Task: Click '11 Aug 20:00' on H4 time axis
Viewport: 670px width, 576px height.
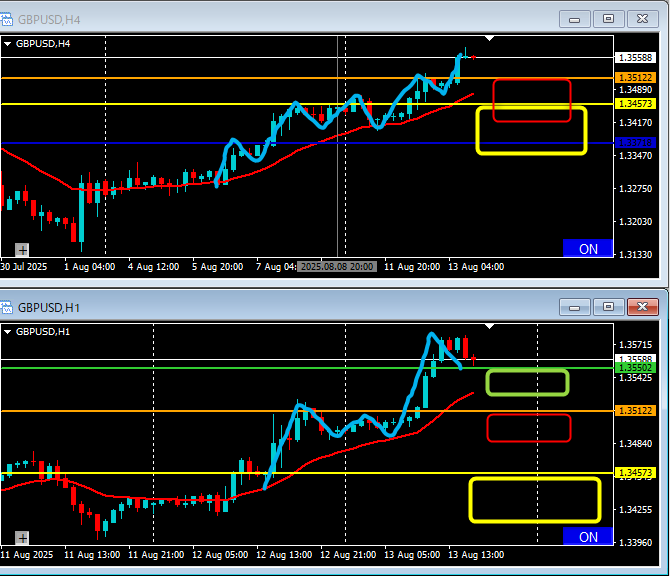Action: [x=412, y=267]
